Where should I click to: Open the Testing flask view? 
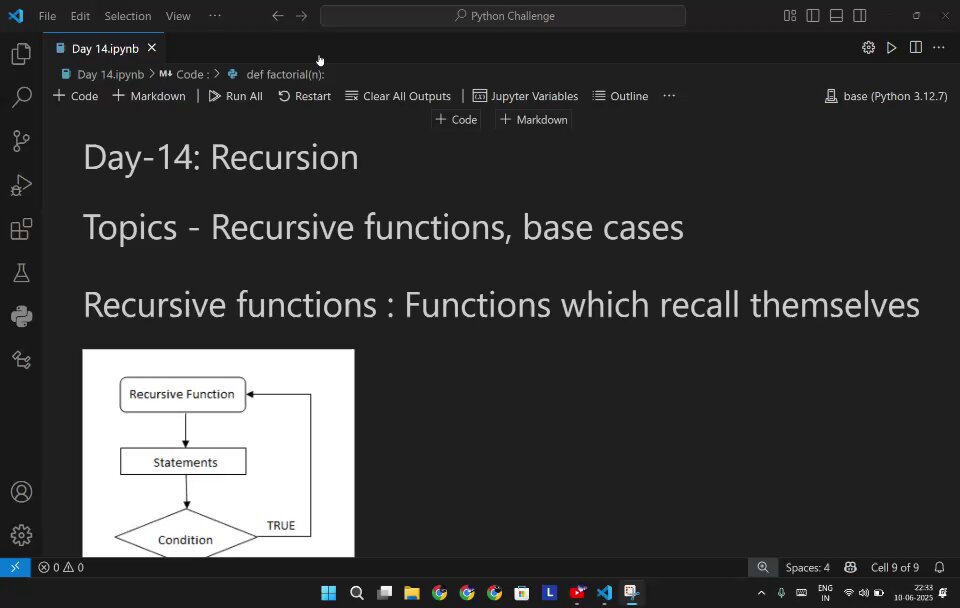(x=21, y=272)
